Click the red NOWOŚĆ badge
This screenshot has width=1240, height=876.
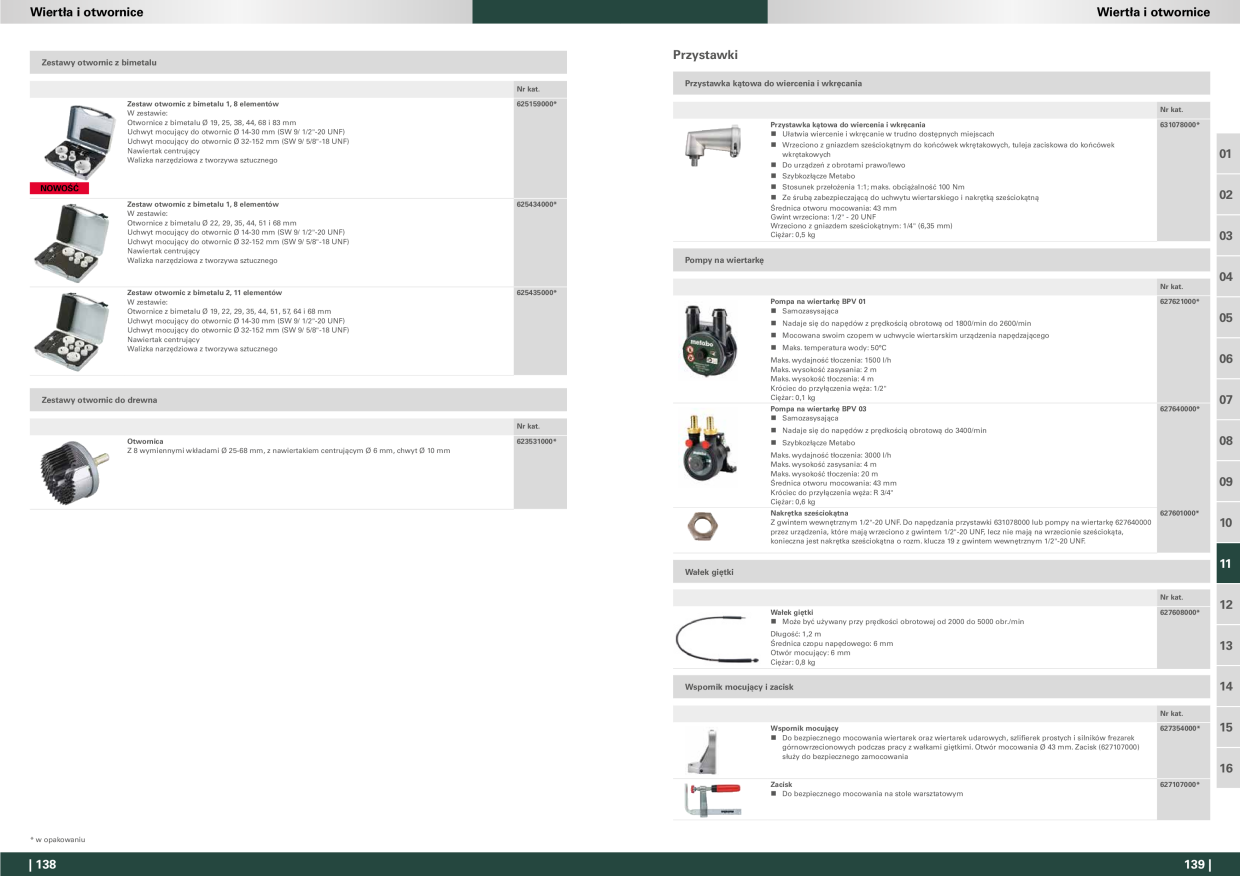tap(60, 188)
